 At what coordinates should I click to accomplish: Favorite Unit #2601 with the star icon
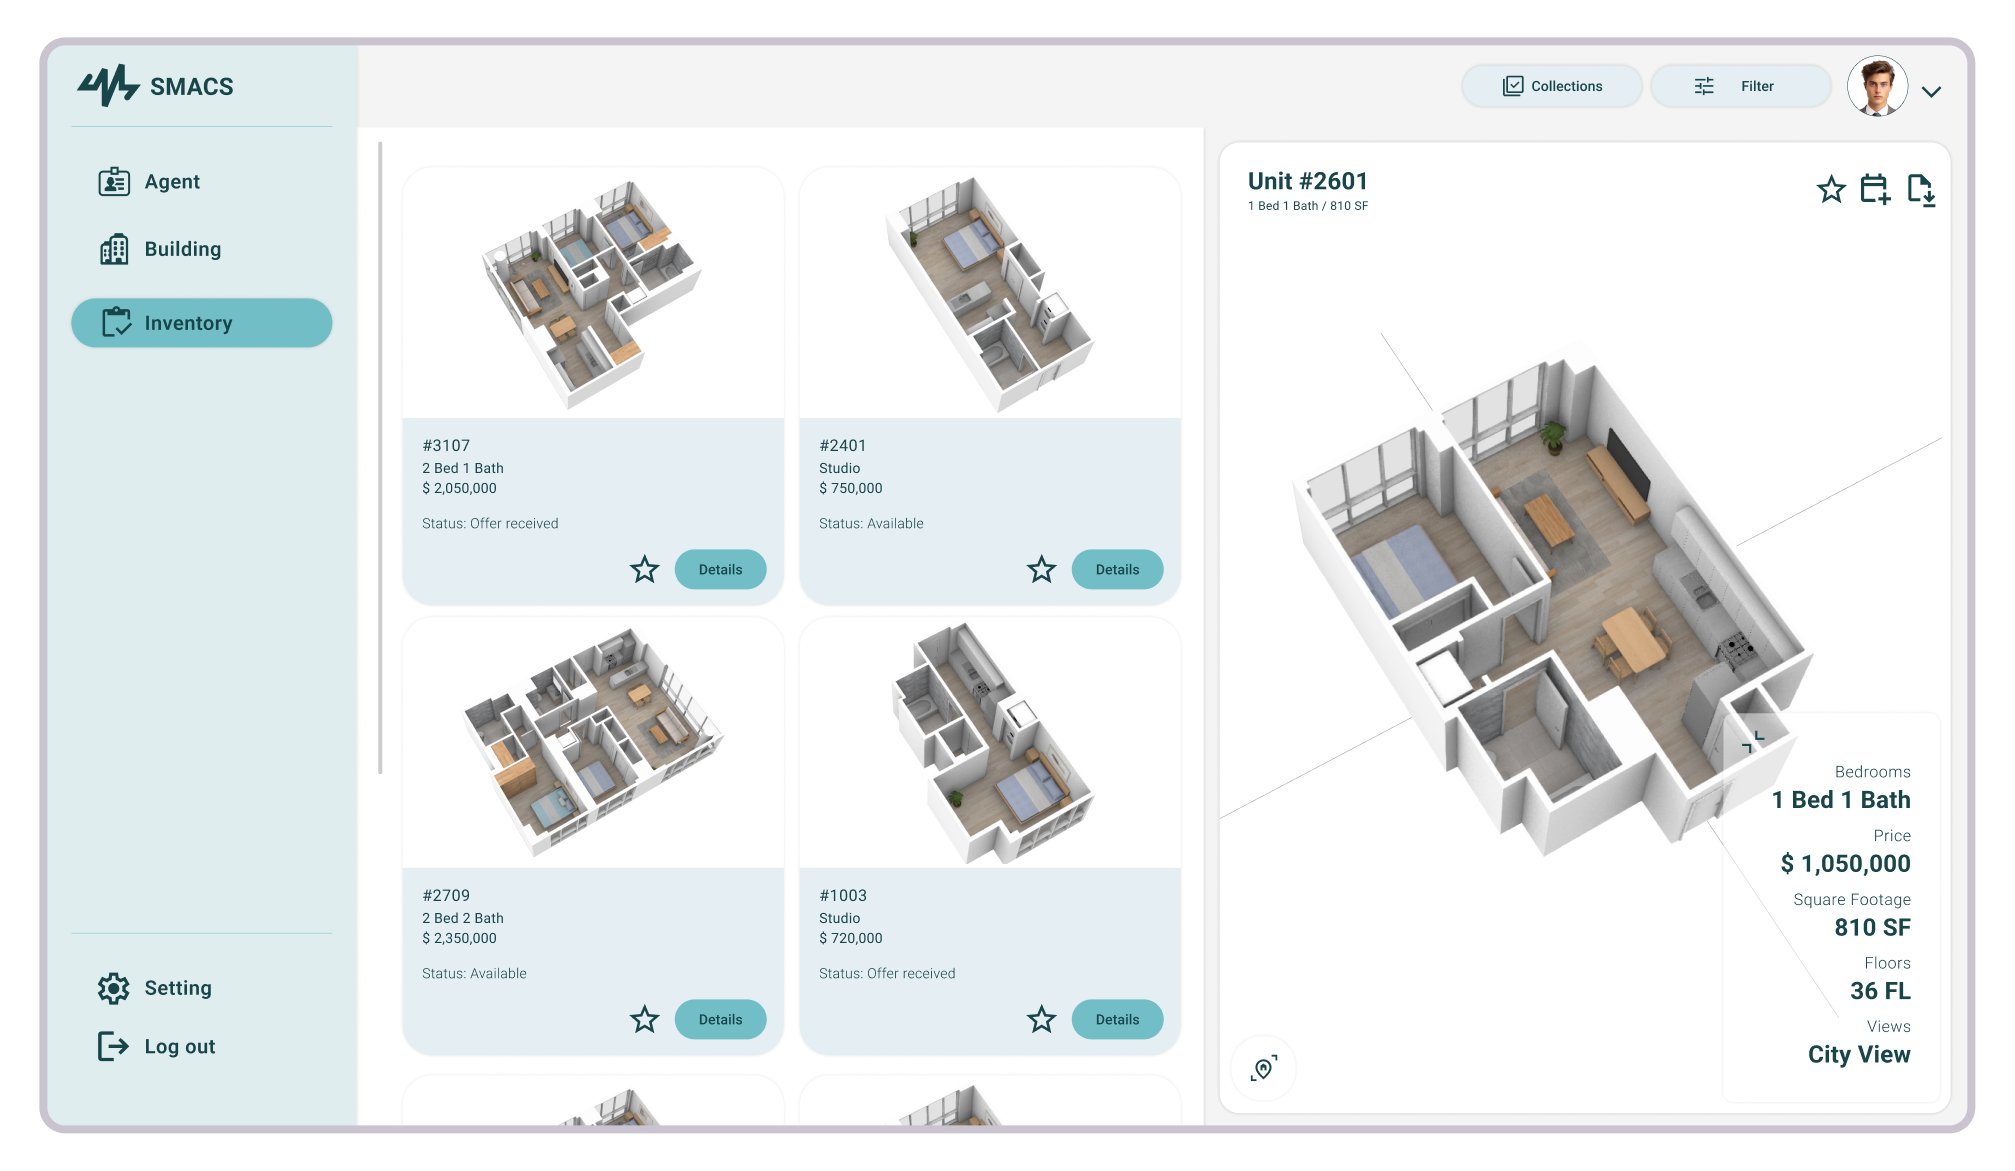(x=1830, y=189)
